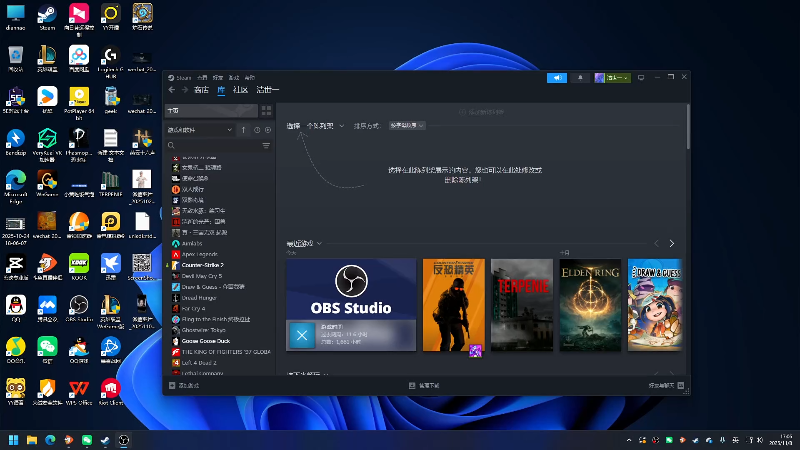Select Left 4 Dead 2 in list
This screenshot has height=450, width=800.
pos(199,363)
